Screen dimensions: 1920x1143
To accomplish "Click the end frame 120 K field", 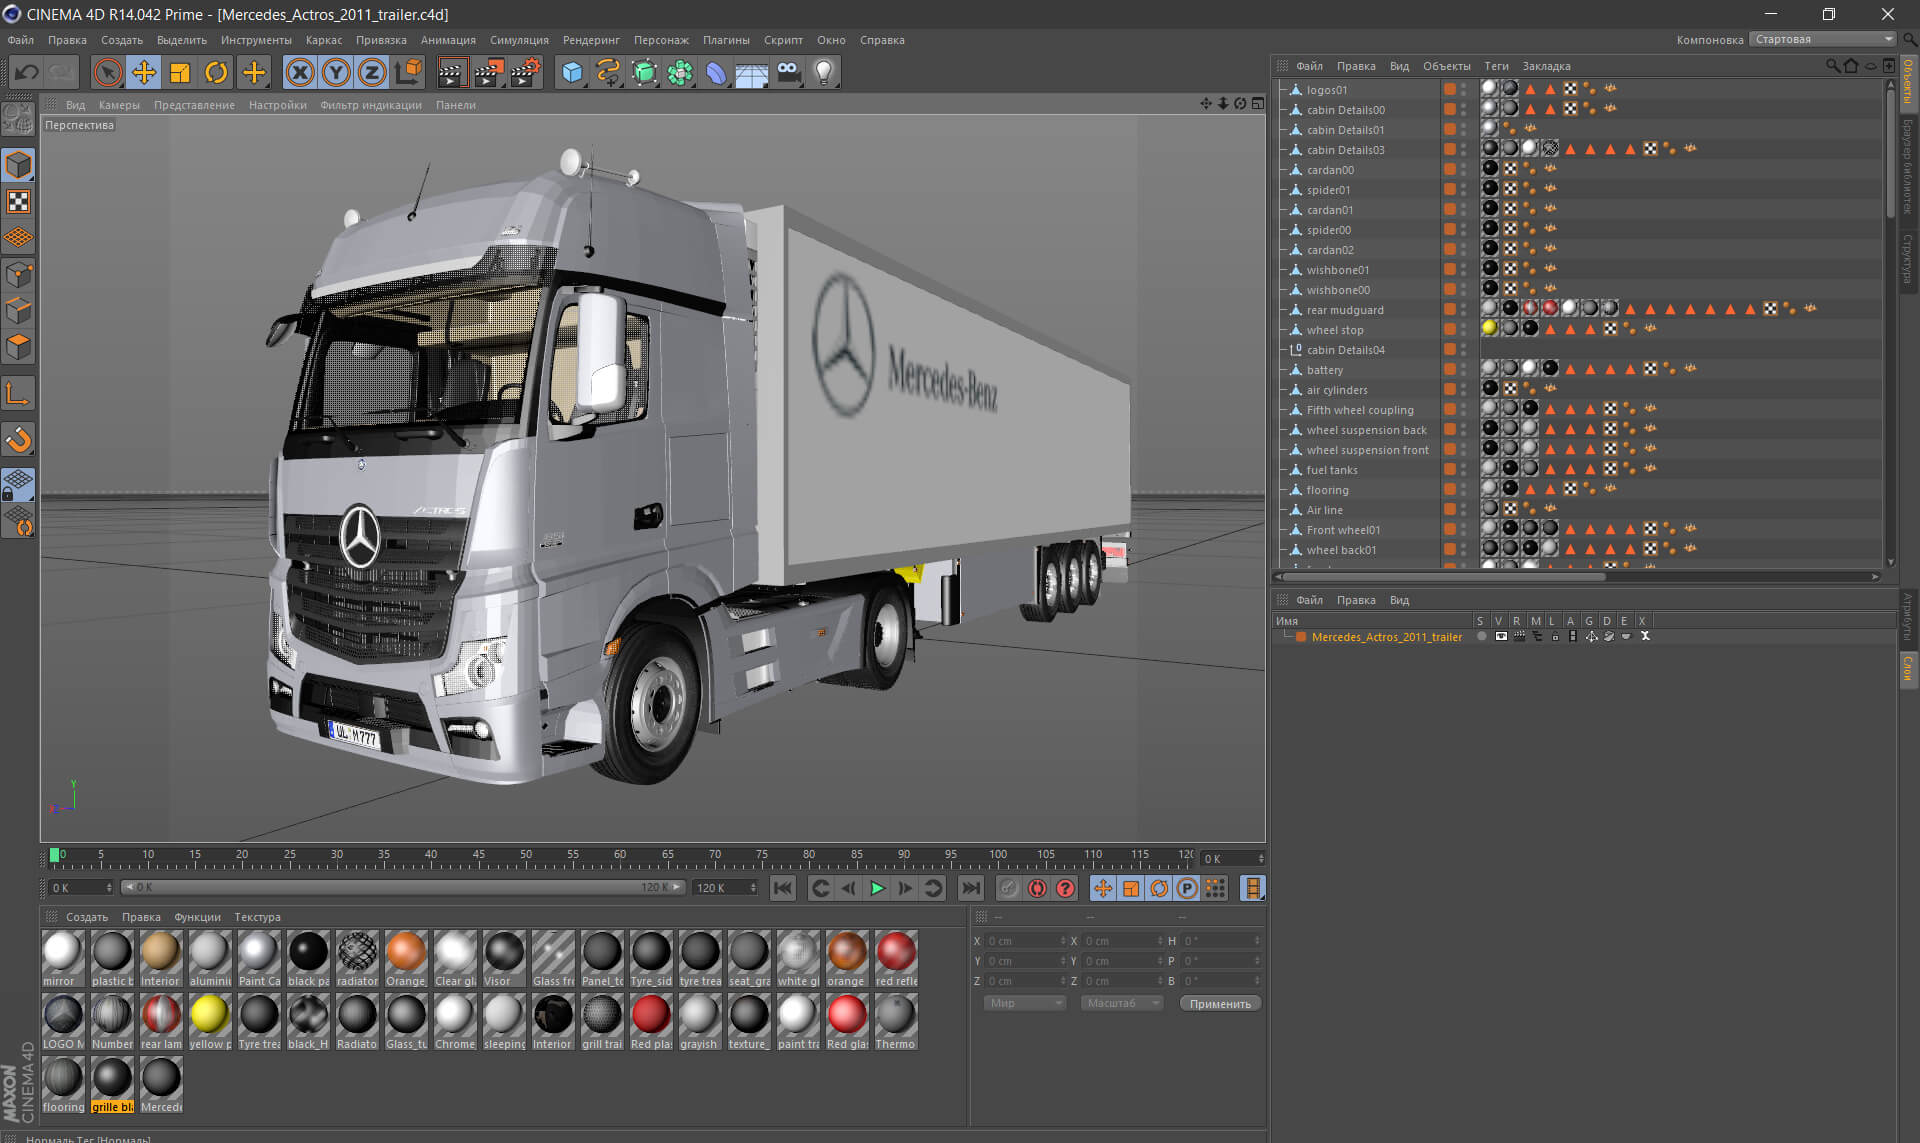I will pos(725,888).
